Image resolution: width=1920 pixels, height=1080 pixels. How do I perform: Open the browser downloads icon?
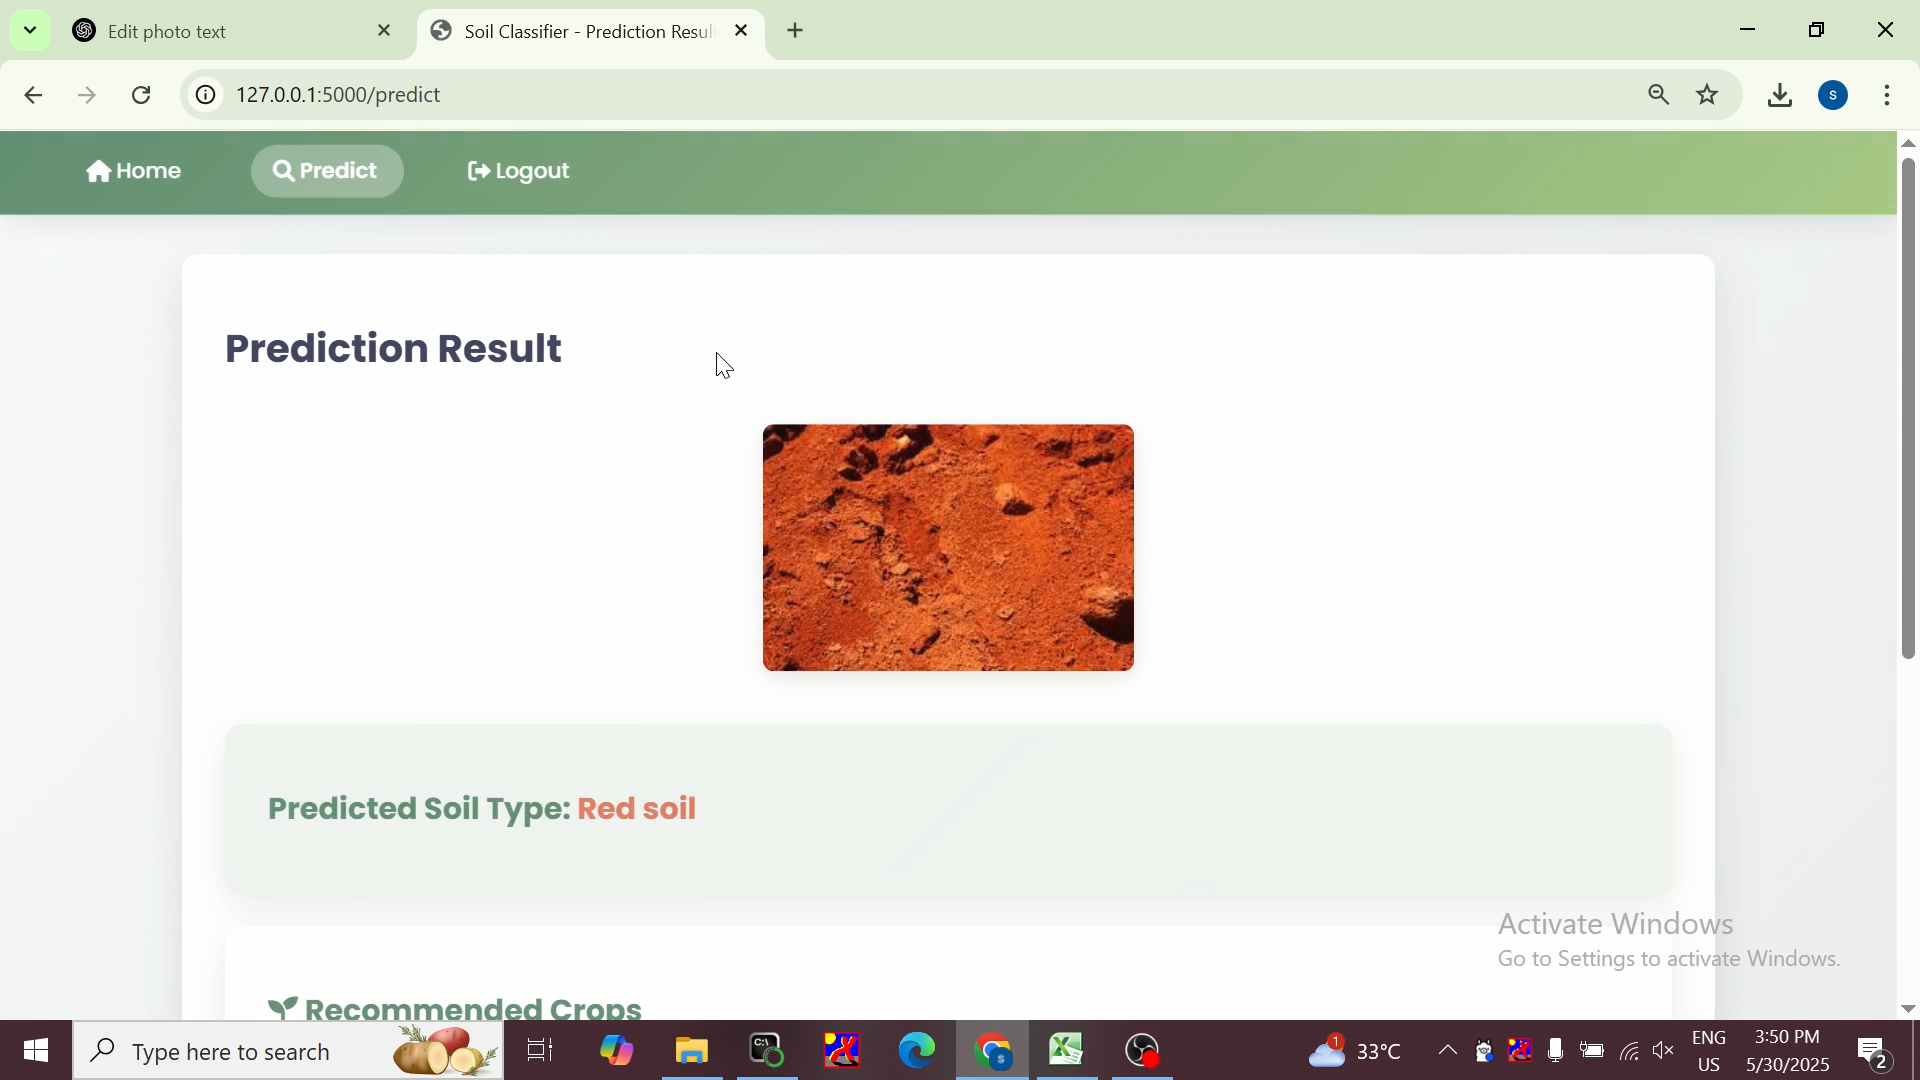click(1780, 96)
